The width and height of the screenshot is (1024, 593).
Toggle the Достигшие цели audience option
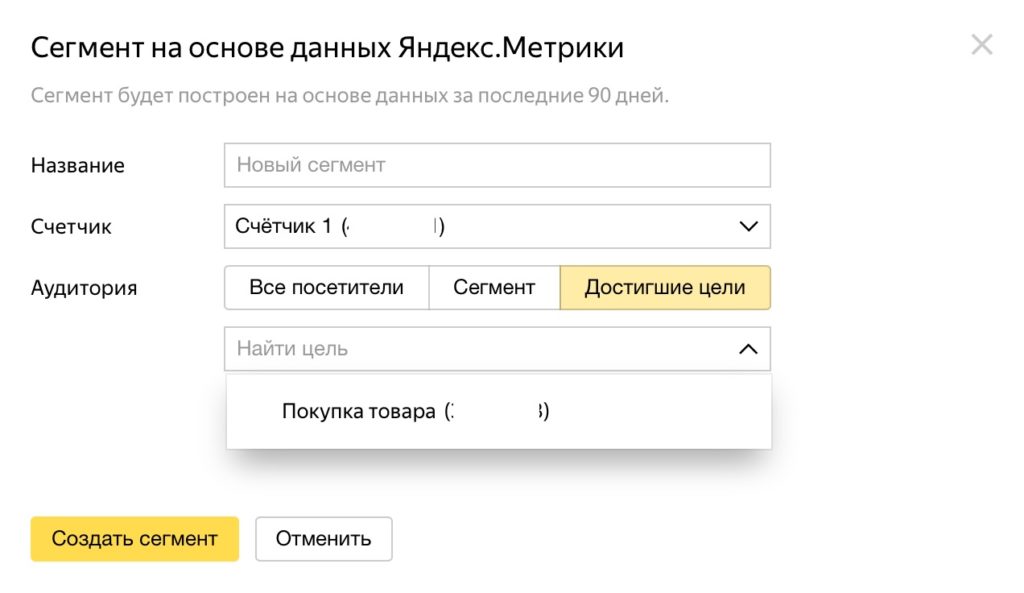665,288
